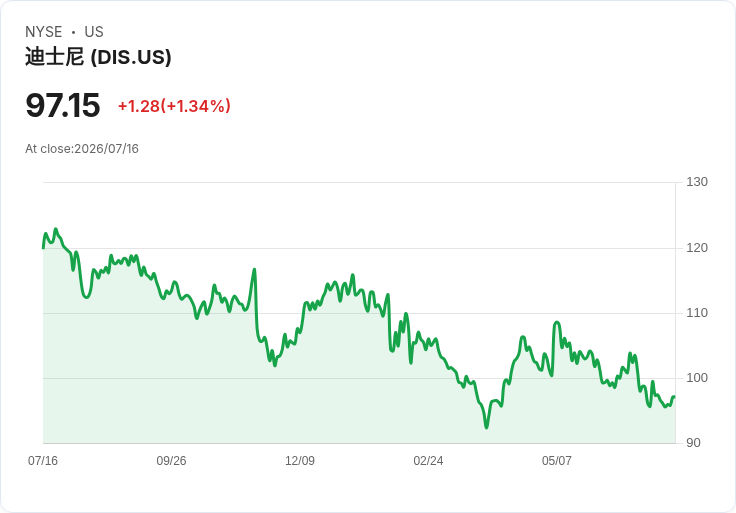Click the last data point of the line
Viewport: 736px width, 513px height.
[x=675, y=397]
